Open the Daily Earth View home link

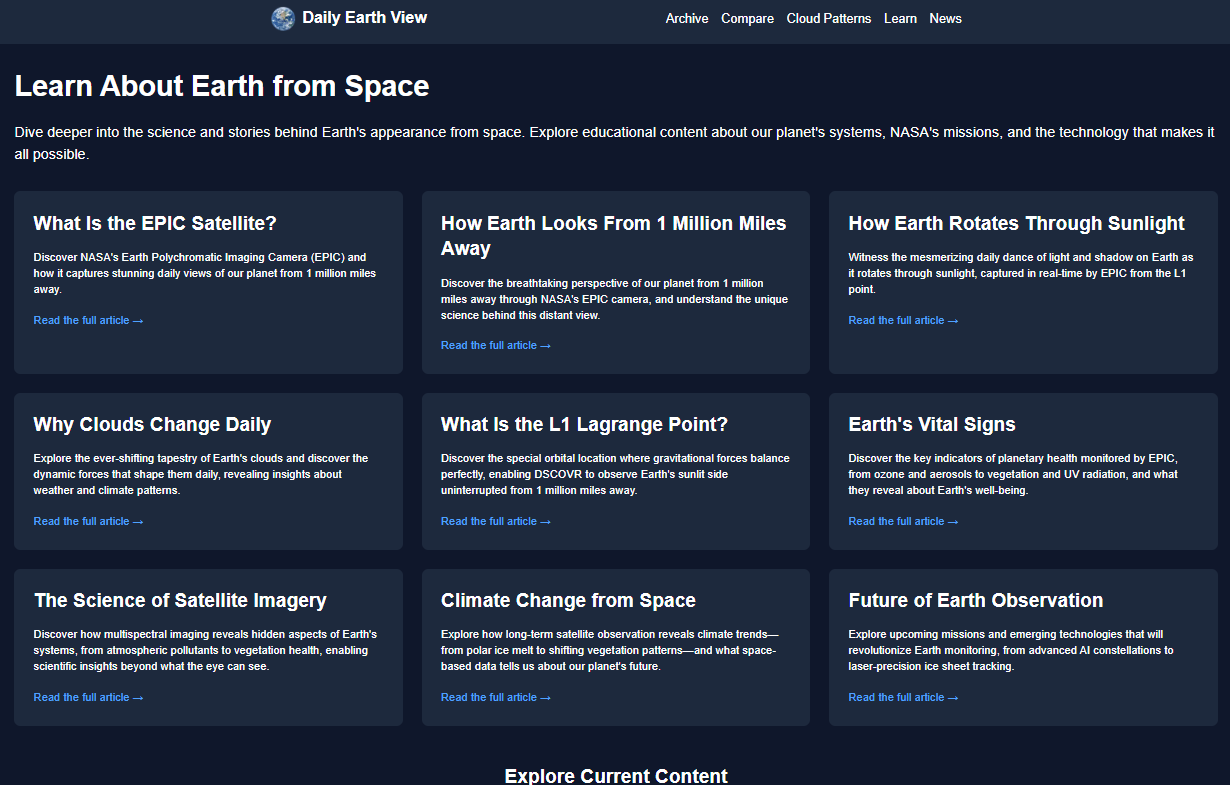click(364, 17)
